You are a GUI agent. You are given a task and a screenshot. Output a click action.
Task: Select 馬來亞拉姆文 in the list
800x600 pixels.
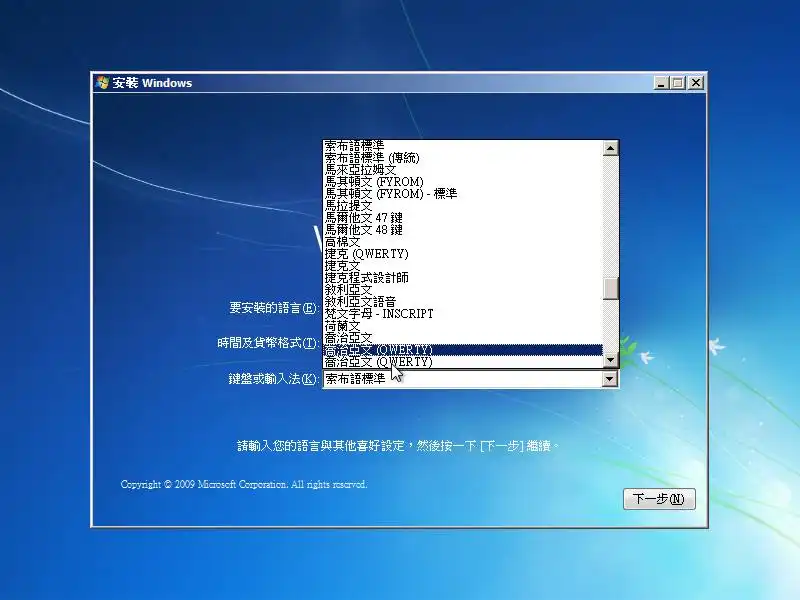463,169
